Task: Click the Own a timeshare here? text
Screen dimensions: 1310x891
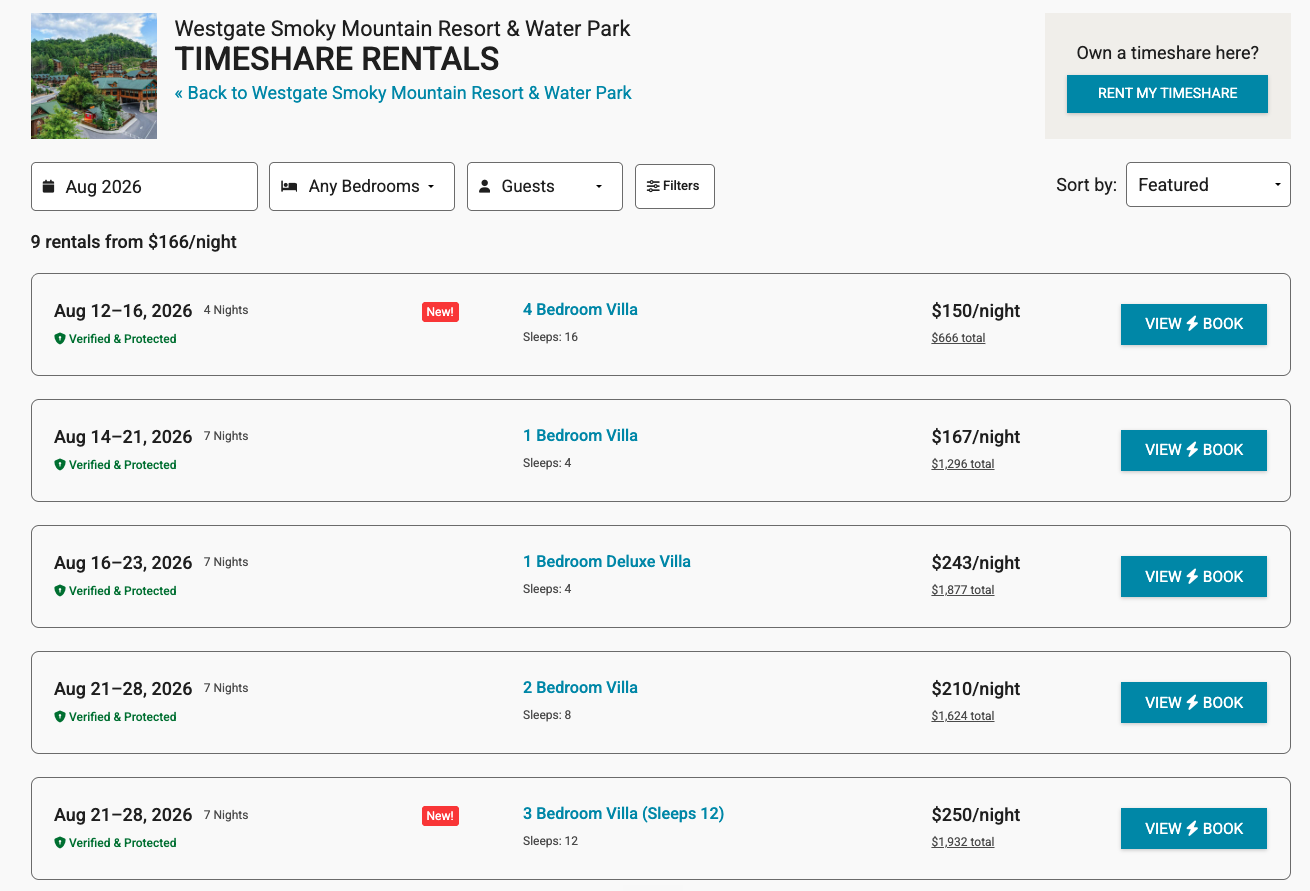Action: pos(1167,53)
